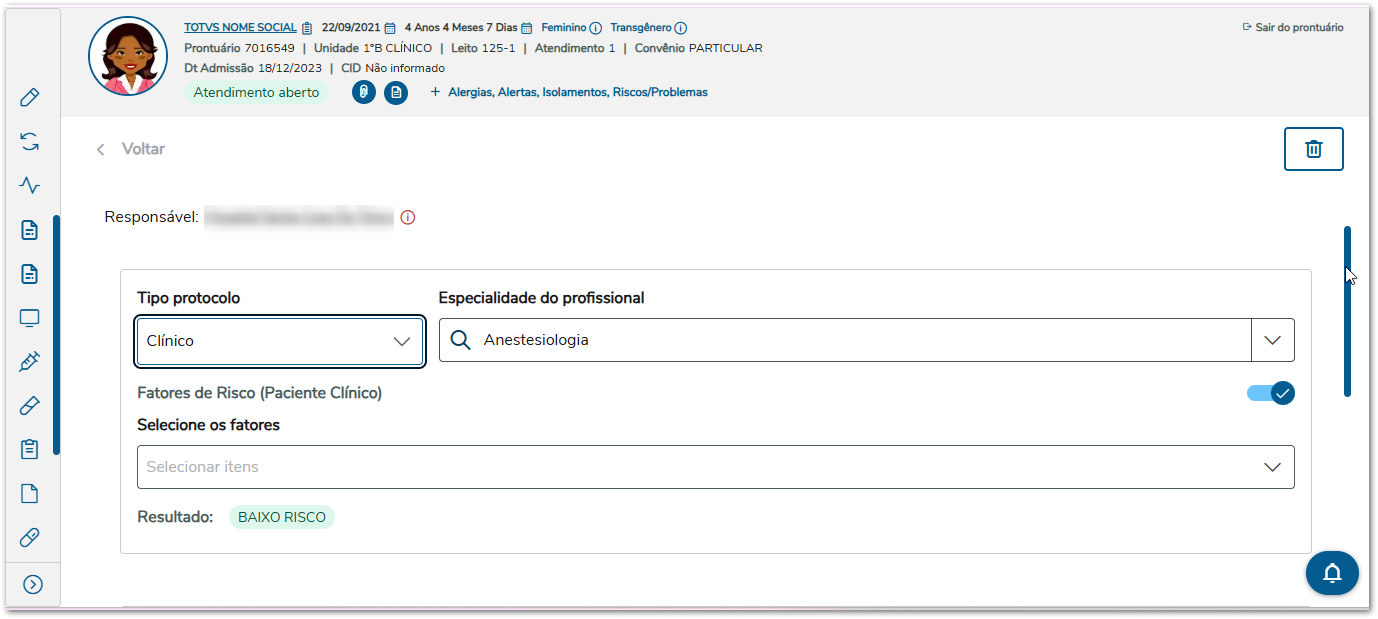Click the round document icon beside paperclip

[396, 93]
